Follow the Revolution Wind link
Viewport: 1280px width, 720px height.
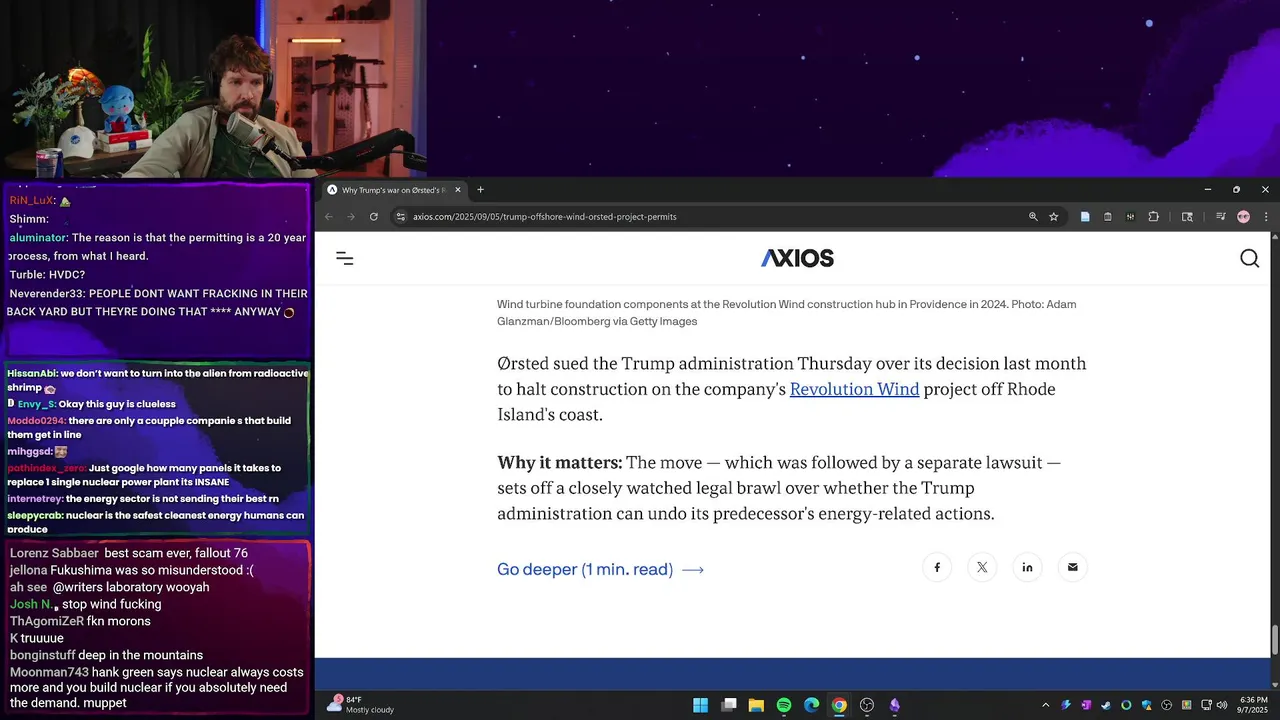[x=854, y=389]
